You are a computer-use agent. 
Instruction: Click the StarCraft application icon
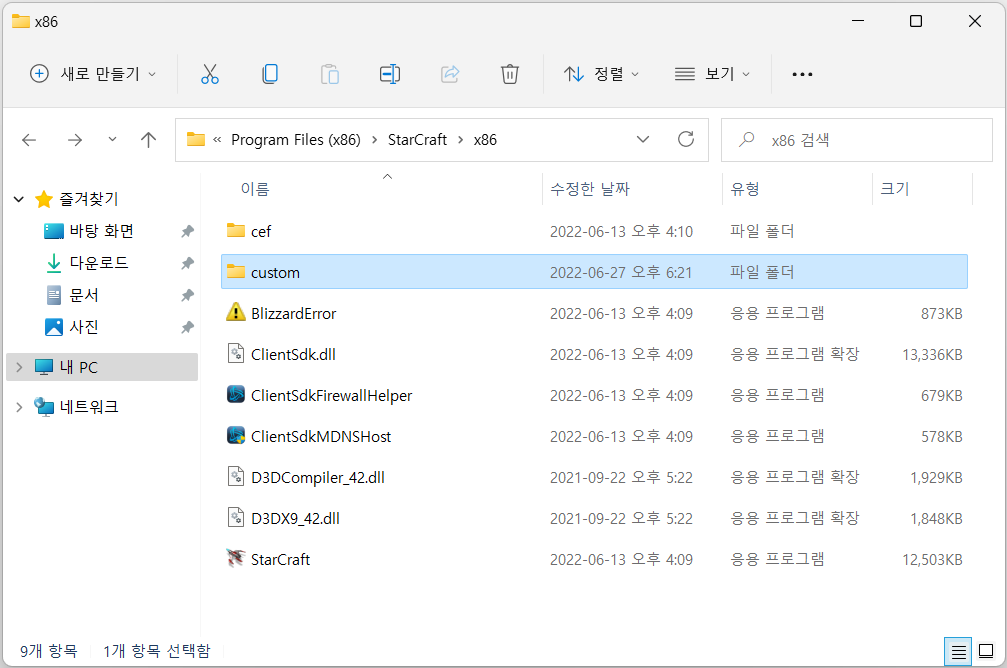click(x=236, y=559)
